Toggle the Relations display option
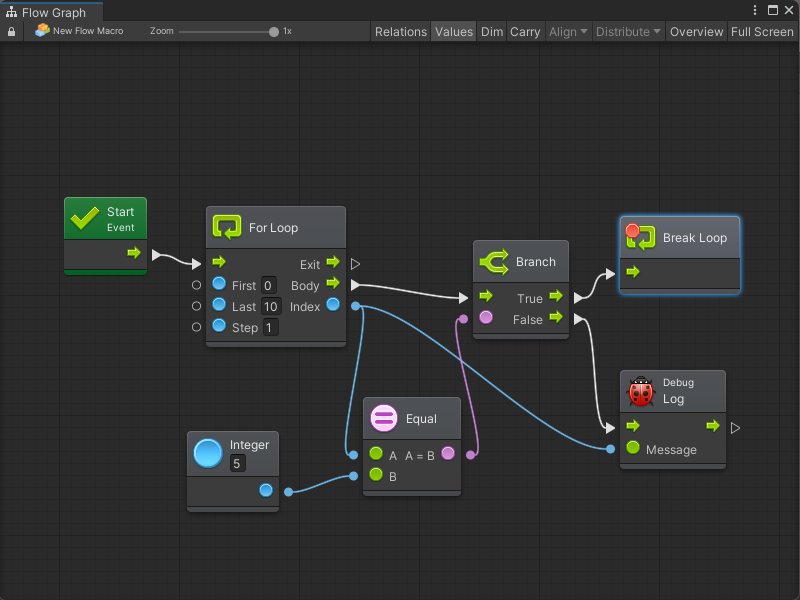The height and width of the screenshot is (600, 800). click(x=400, y=32)
